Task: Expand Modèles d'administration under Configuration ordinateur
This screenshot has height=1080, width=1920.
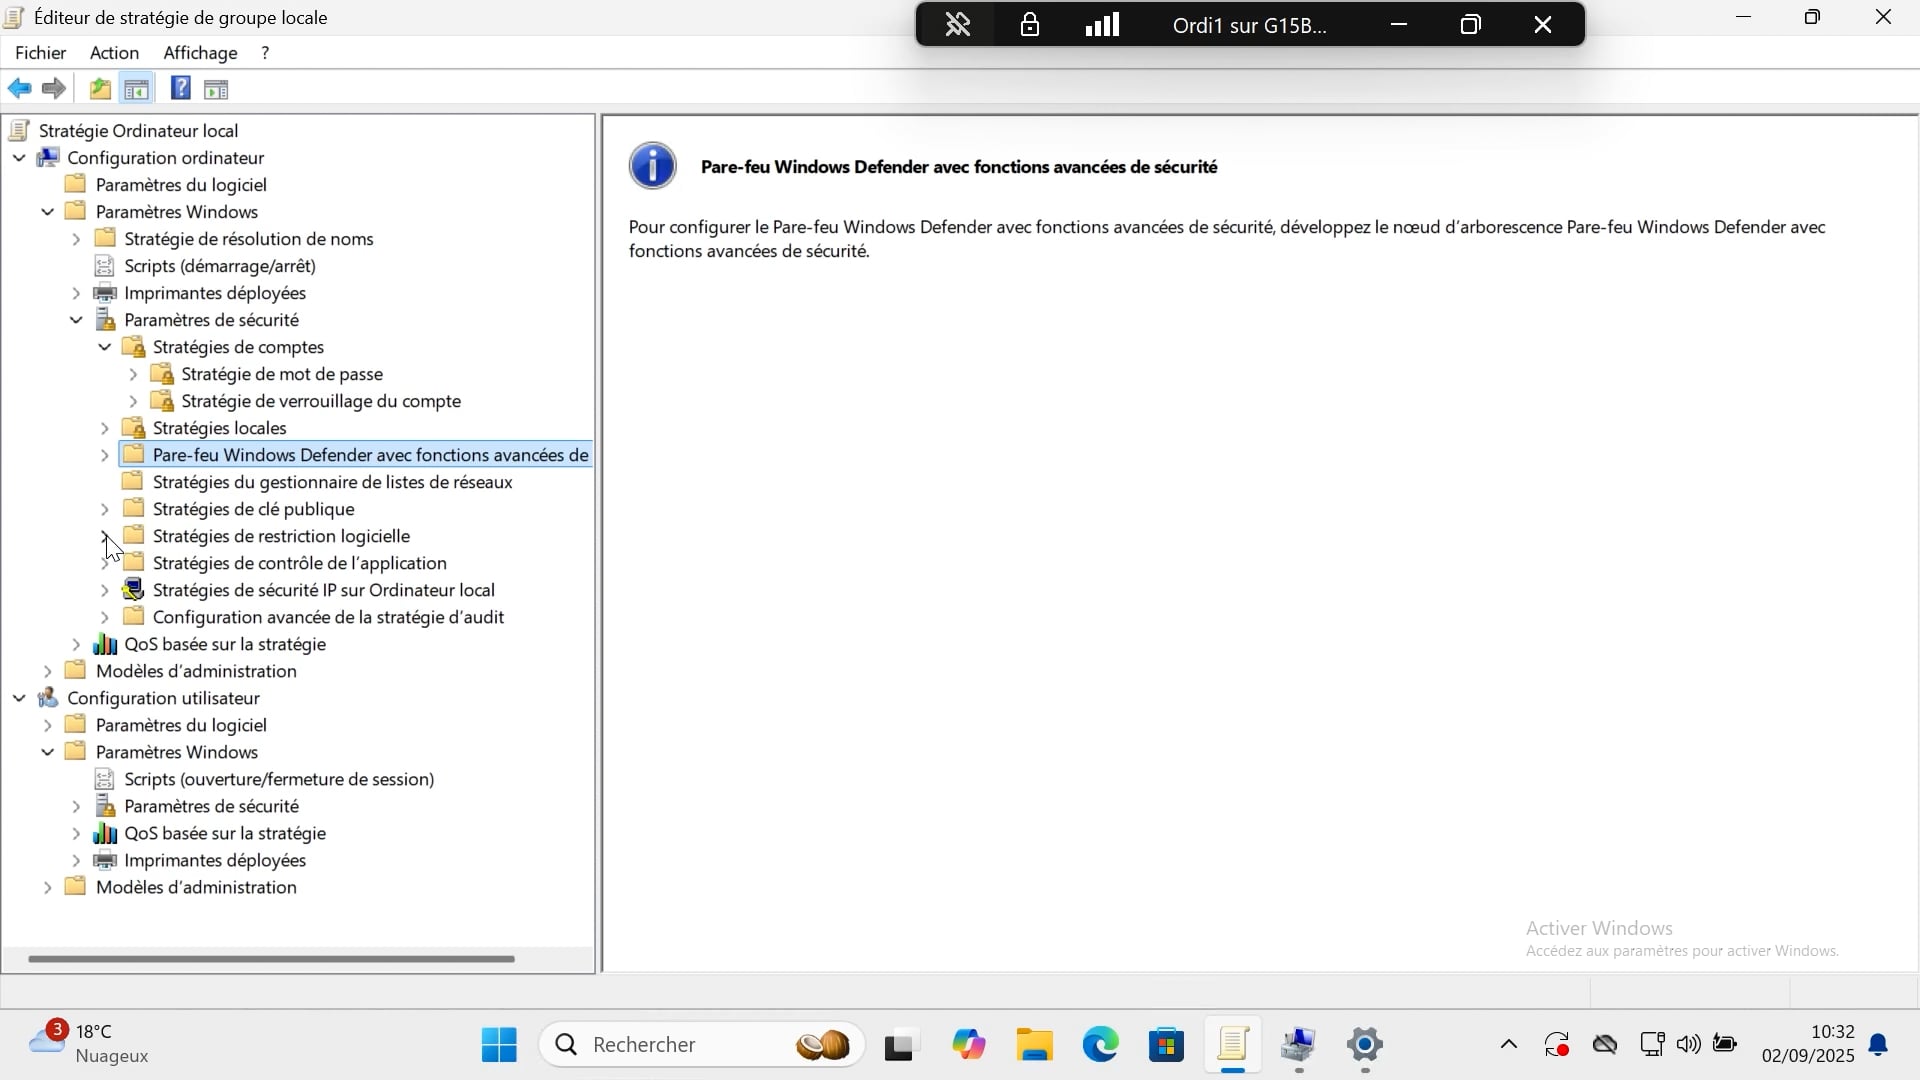Action: point(48,671)
